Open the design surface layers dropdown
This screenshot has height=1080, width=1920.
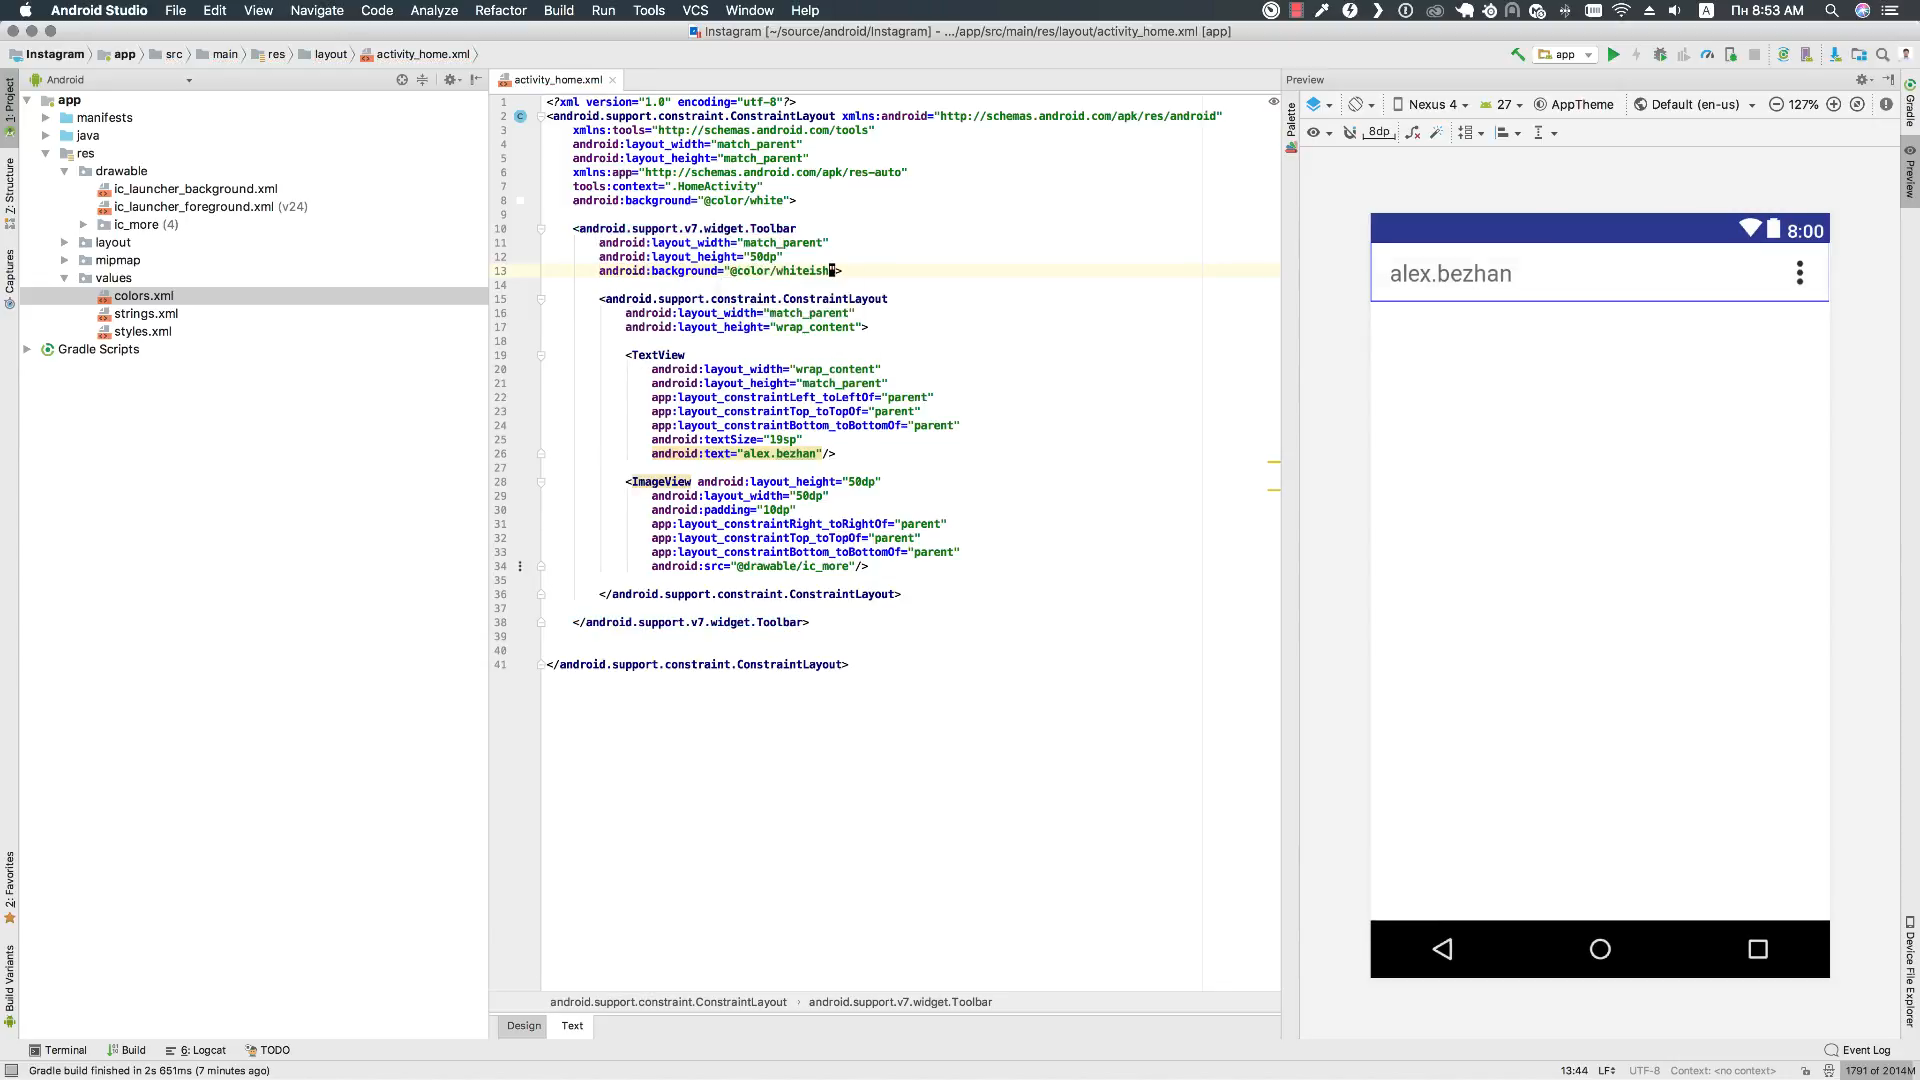[x=1320, y=105]
